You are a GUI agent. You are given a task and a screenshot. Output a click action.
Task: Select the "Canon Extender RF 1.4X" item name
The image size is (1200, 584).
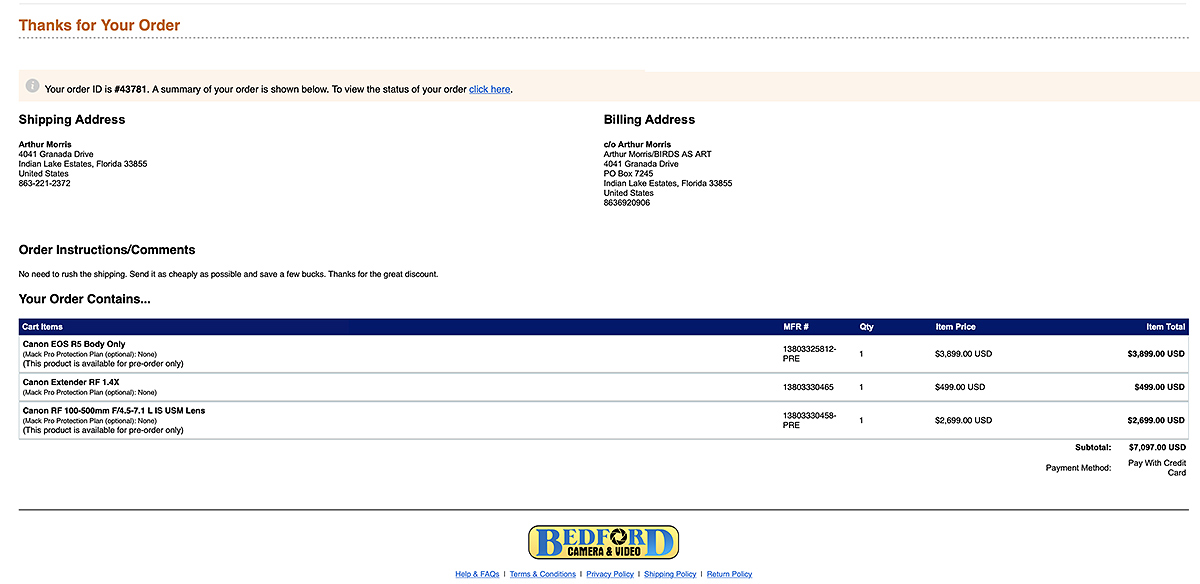coord(72,382)
